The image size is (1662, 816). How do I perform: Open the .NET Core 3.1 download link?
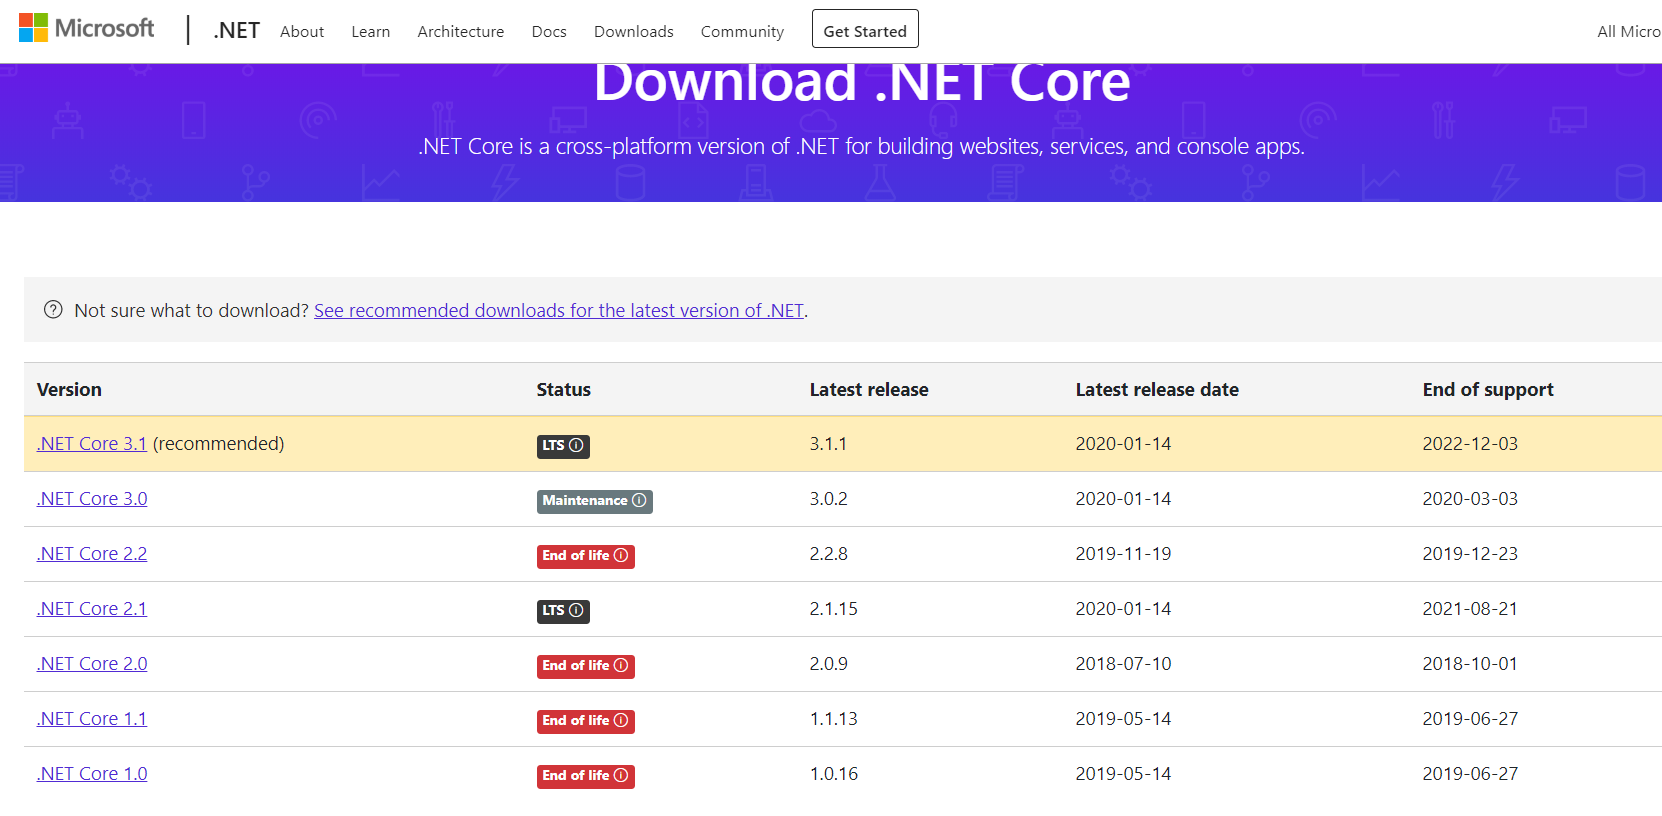point(92,444)
